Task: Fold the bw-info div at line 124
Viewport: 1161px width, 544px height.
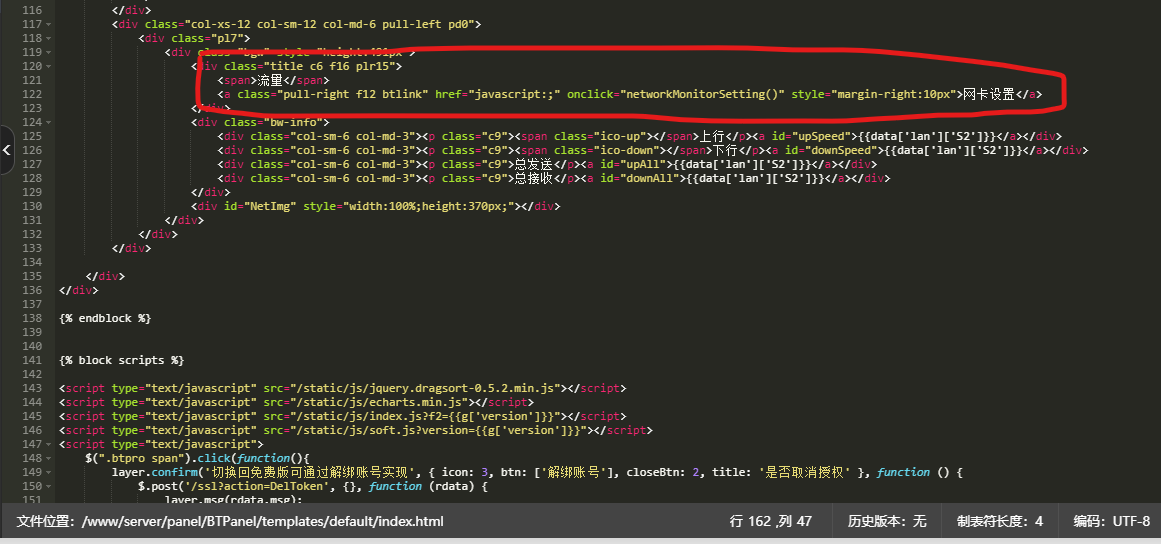Action: pyautogui.click(x=48, y=122)
